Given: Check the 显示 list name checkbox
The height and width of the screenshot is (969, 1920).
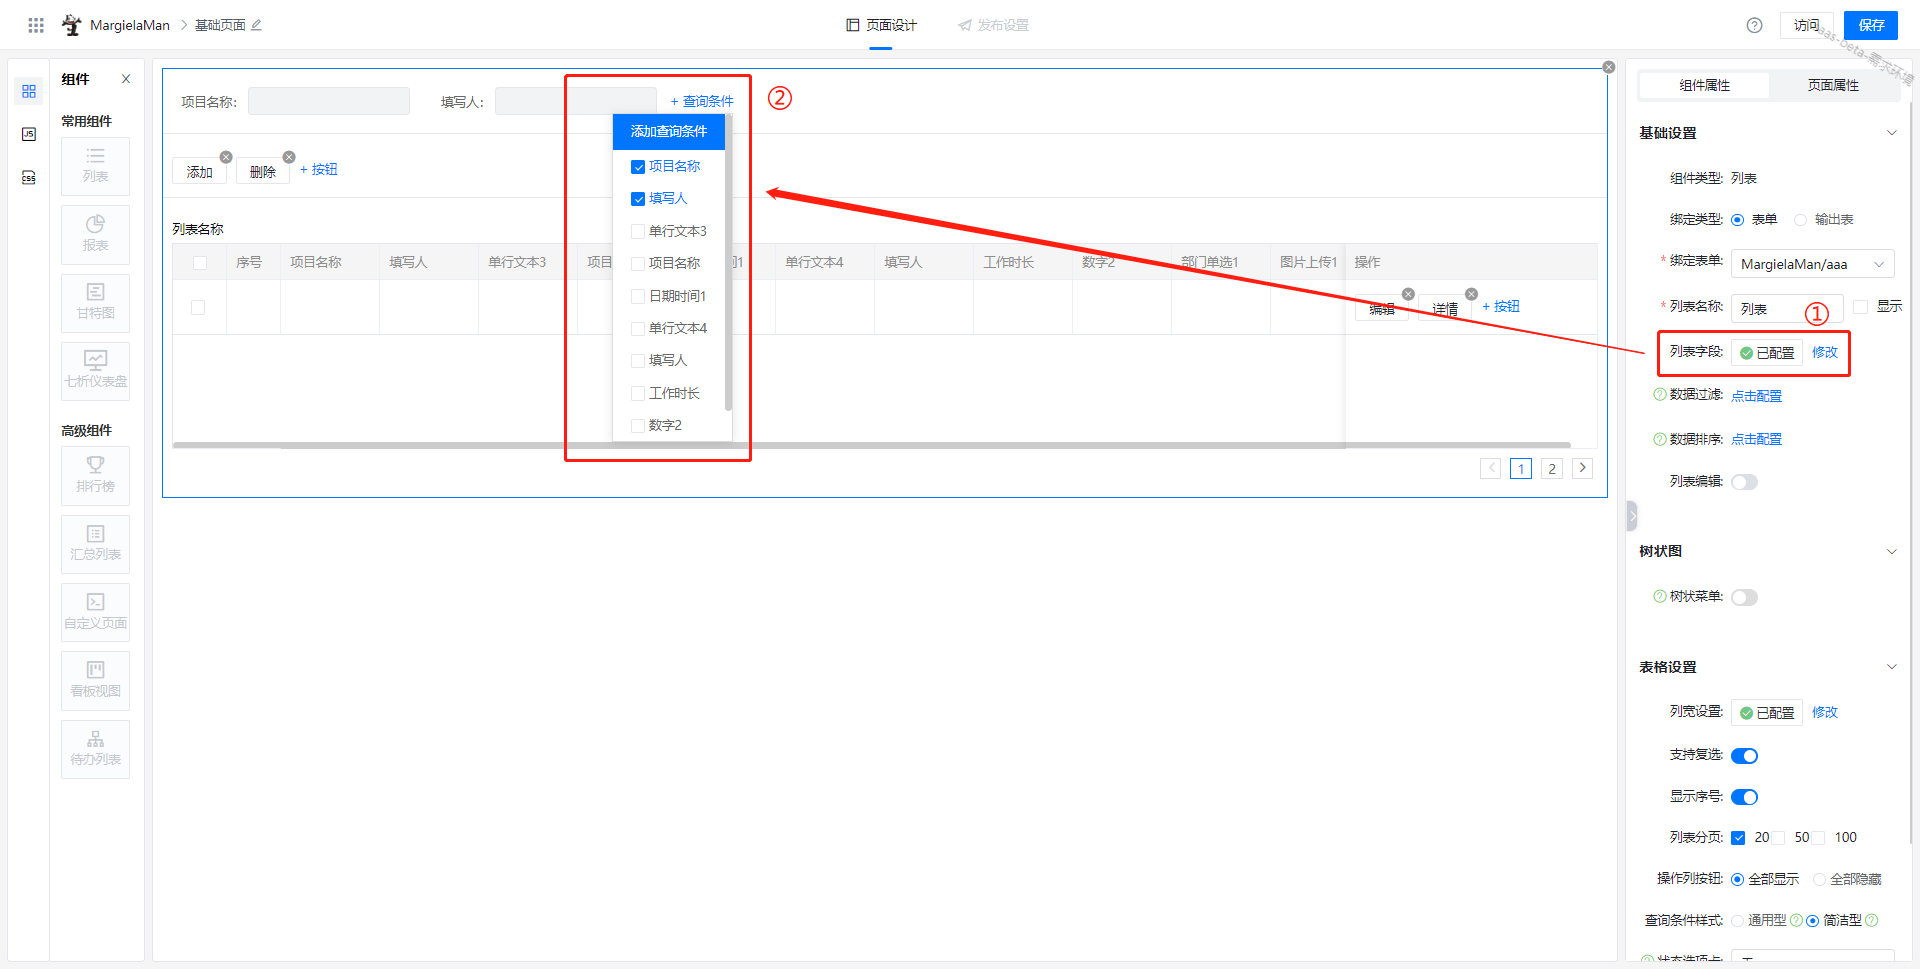Looking at the screenshot, I should pyautogui.click(x=1861, y=307).
